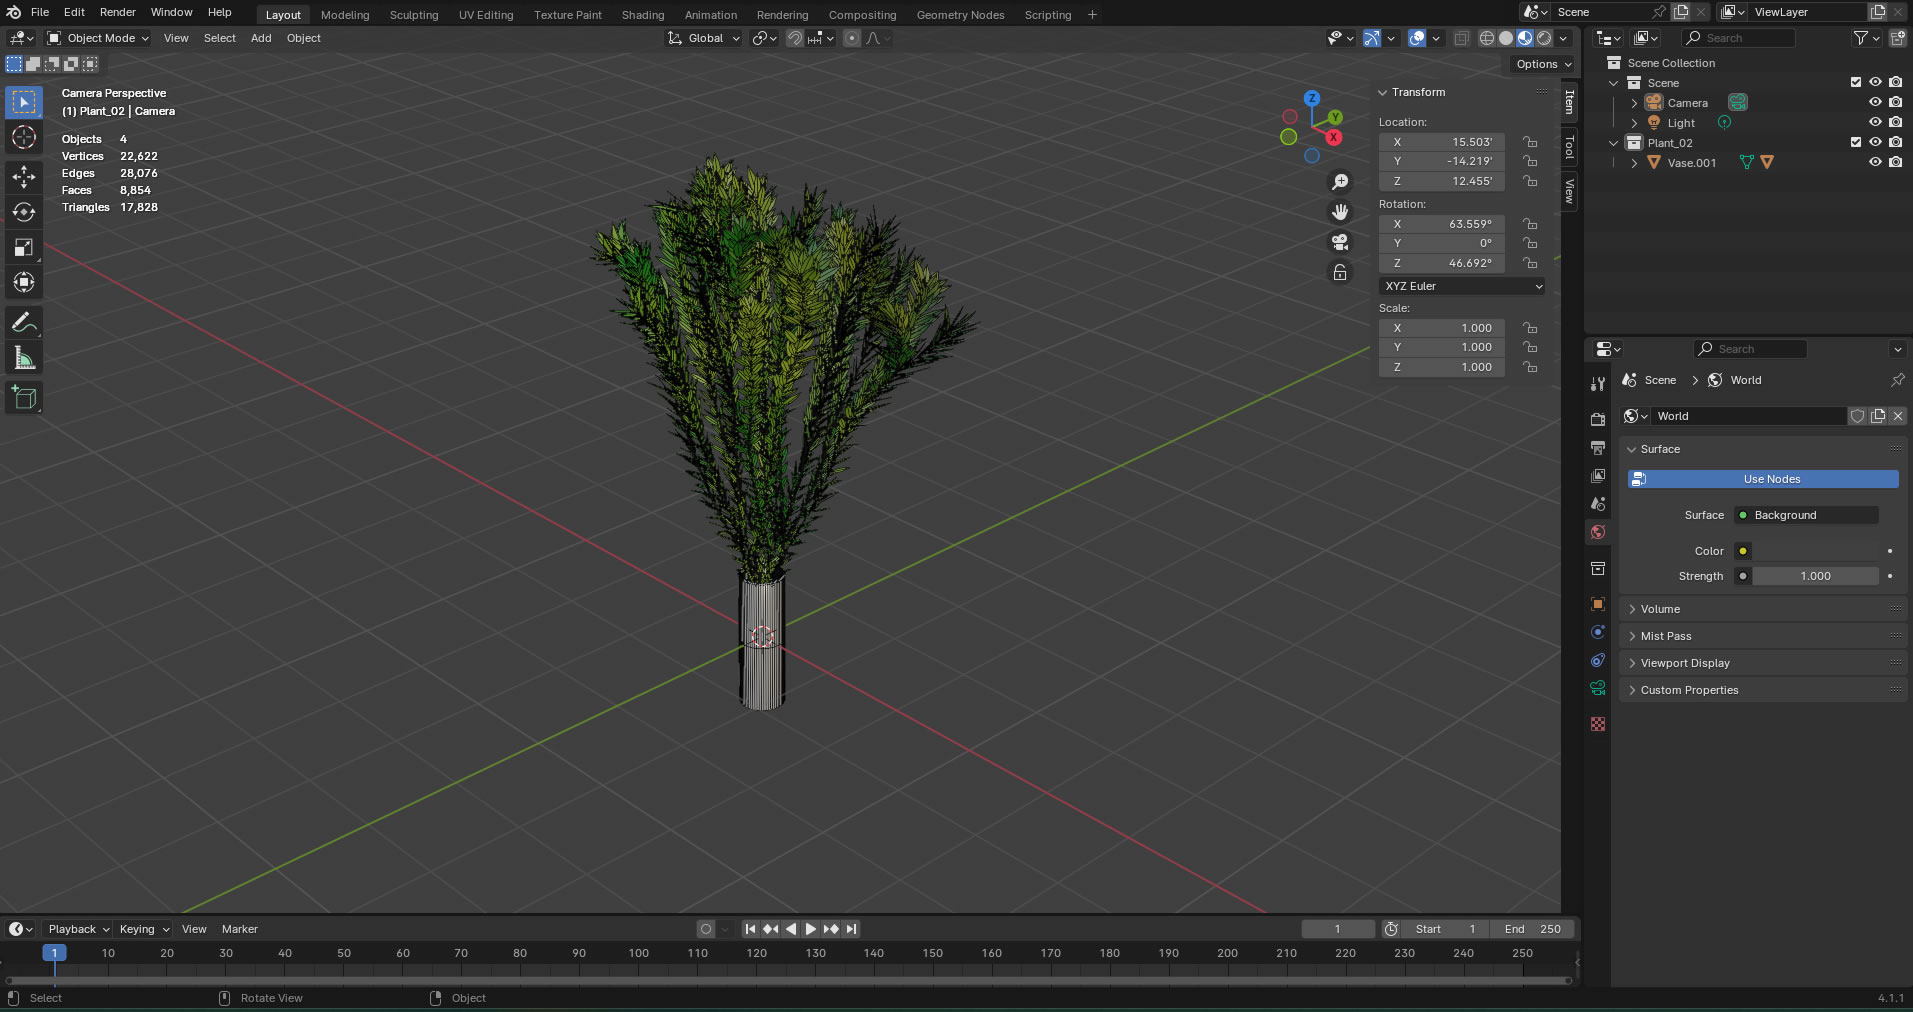1913x1012 pixels.
Task: Hide the Camera in viewport
Action: [x=1875, y=102]
